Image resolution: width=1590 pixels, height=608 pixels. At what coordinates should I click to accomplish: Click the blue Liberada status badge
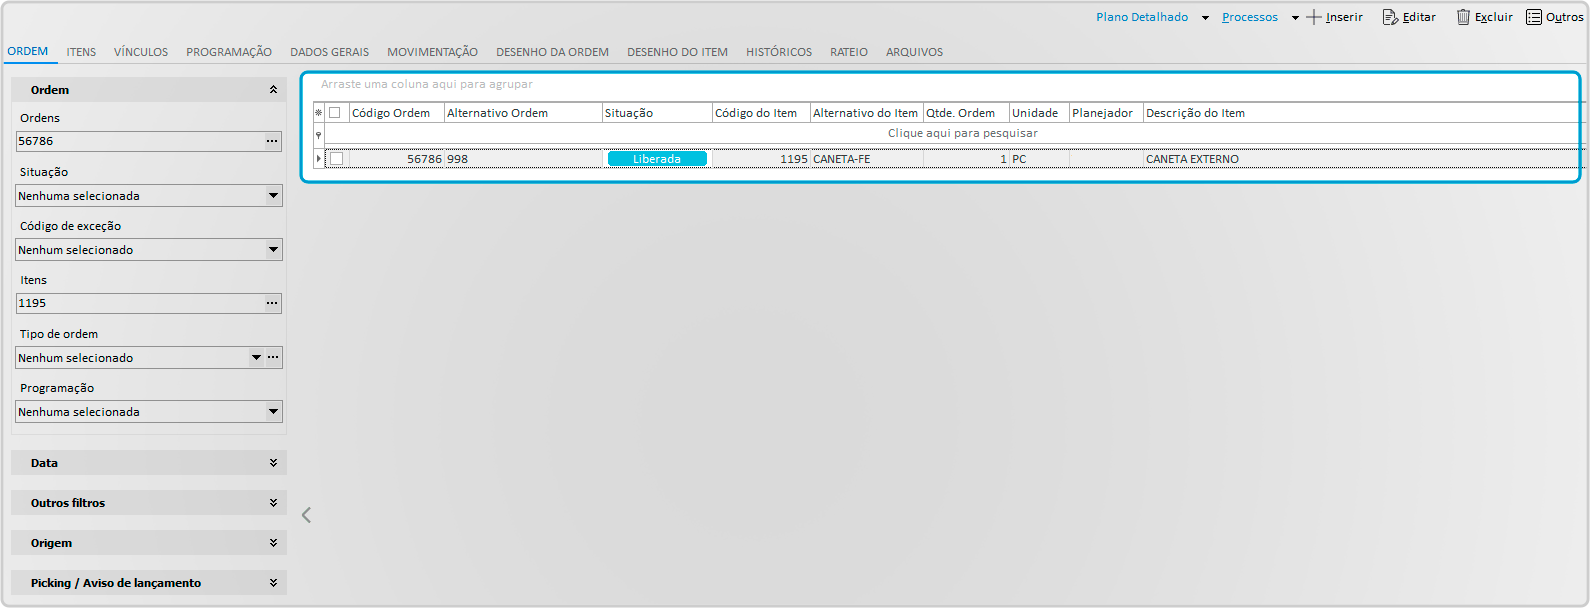pos(657,159)
